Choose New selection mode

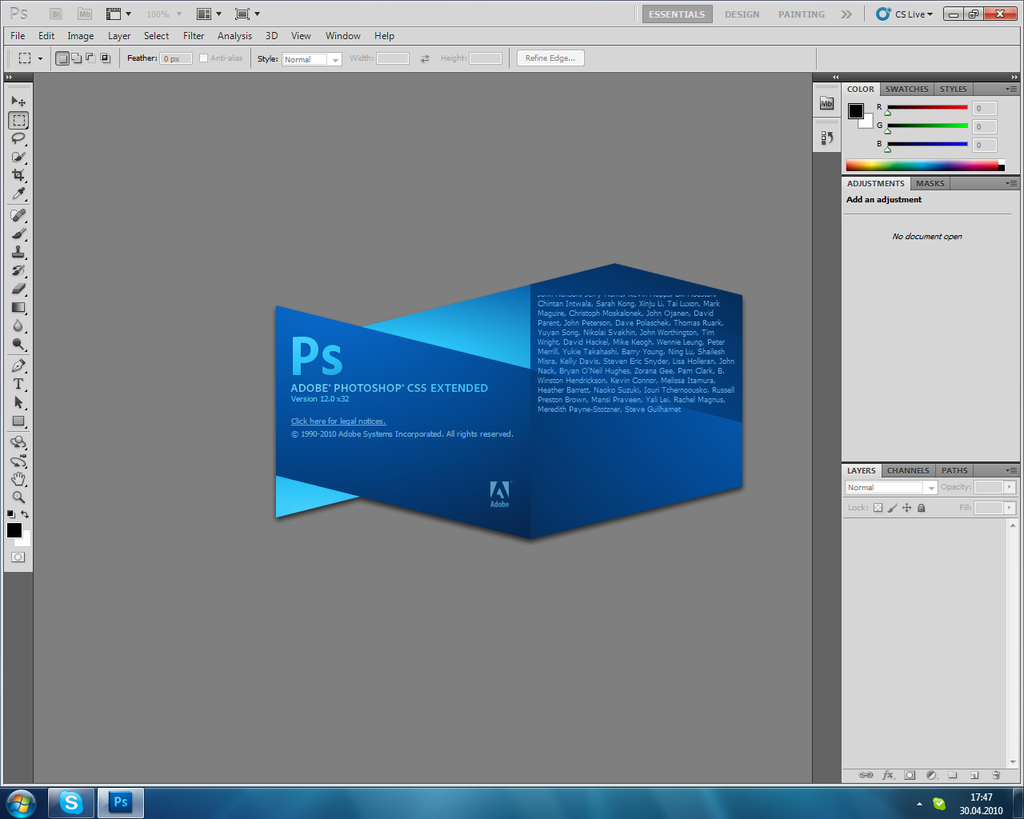pyautogui.click(x=62, y=58)
